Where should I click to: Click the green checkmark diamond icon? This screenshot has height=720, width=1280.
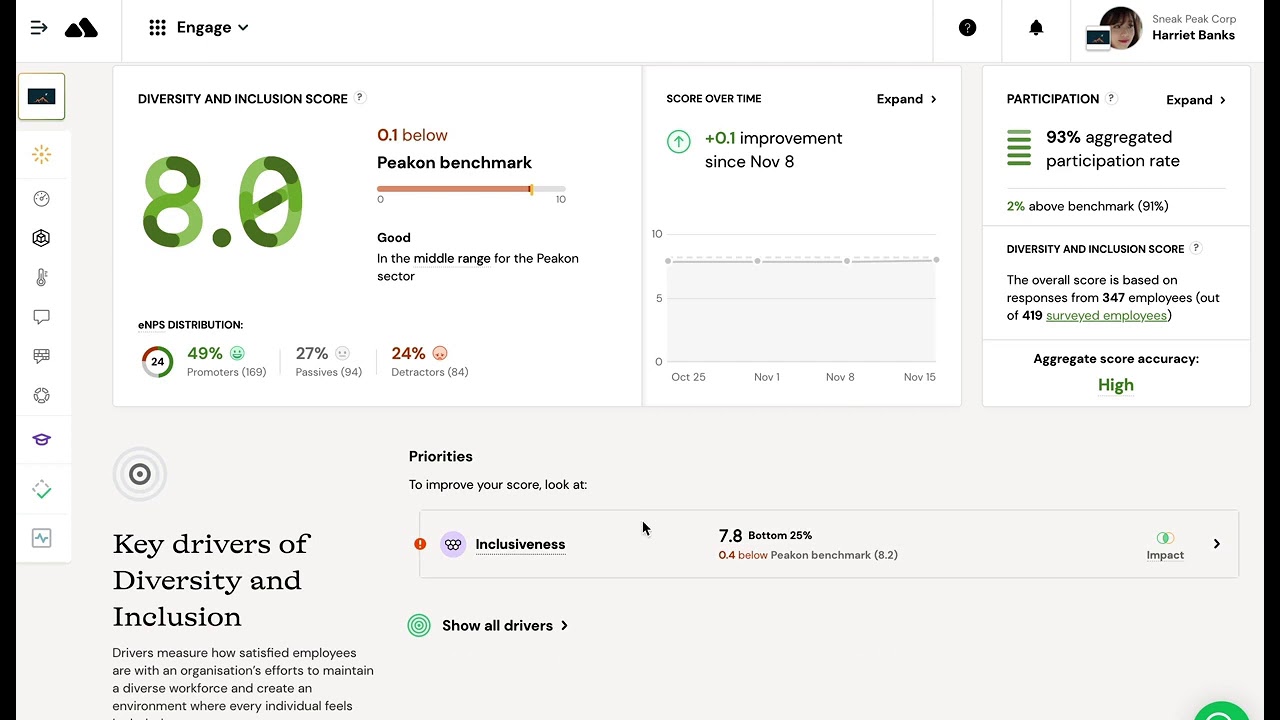pyautogui.click(x=41, y=490)
